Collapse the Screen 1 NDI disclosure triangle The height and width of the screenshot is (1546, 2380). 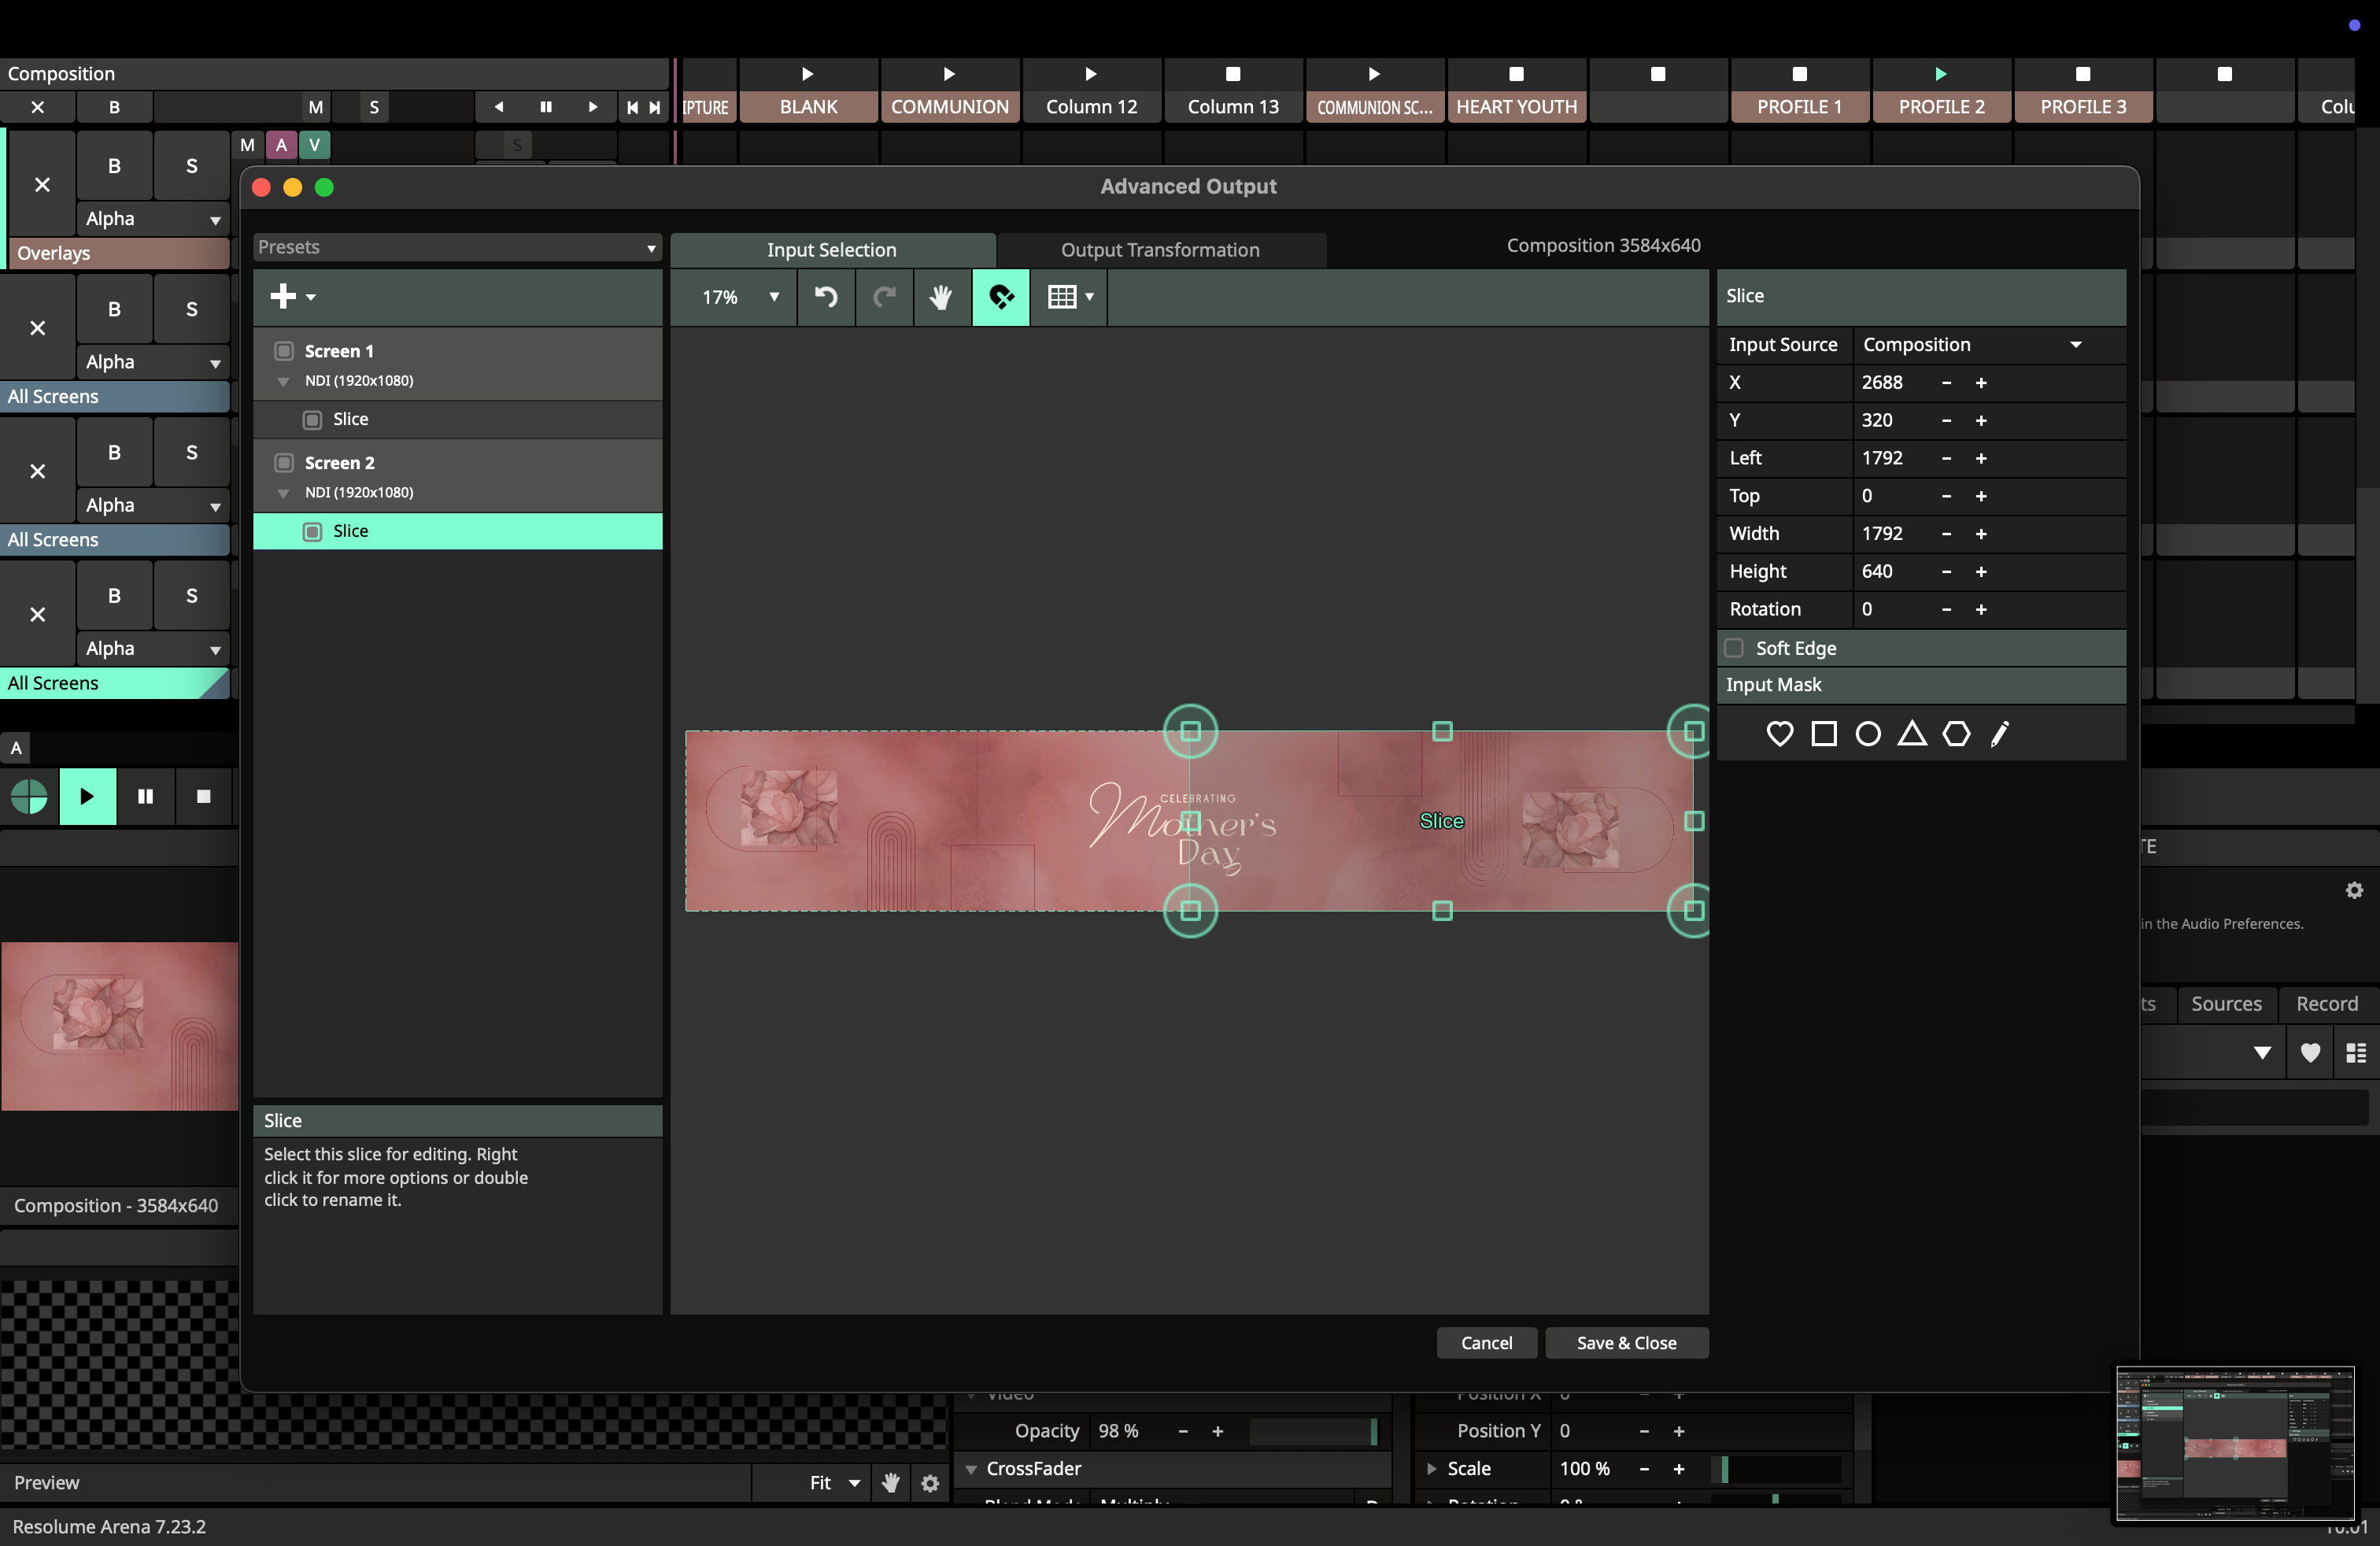(x=284, y=381)
